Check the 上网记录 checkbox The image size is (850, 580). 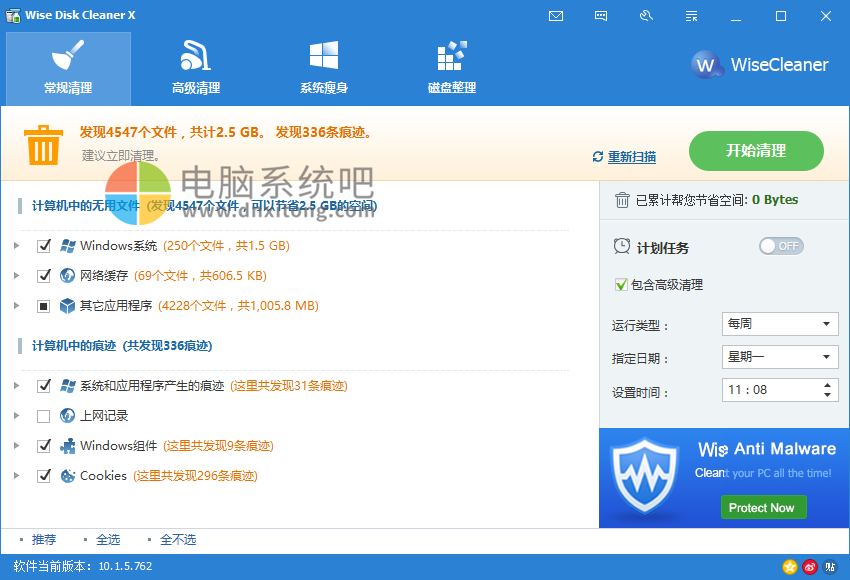coord(43,416)
